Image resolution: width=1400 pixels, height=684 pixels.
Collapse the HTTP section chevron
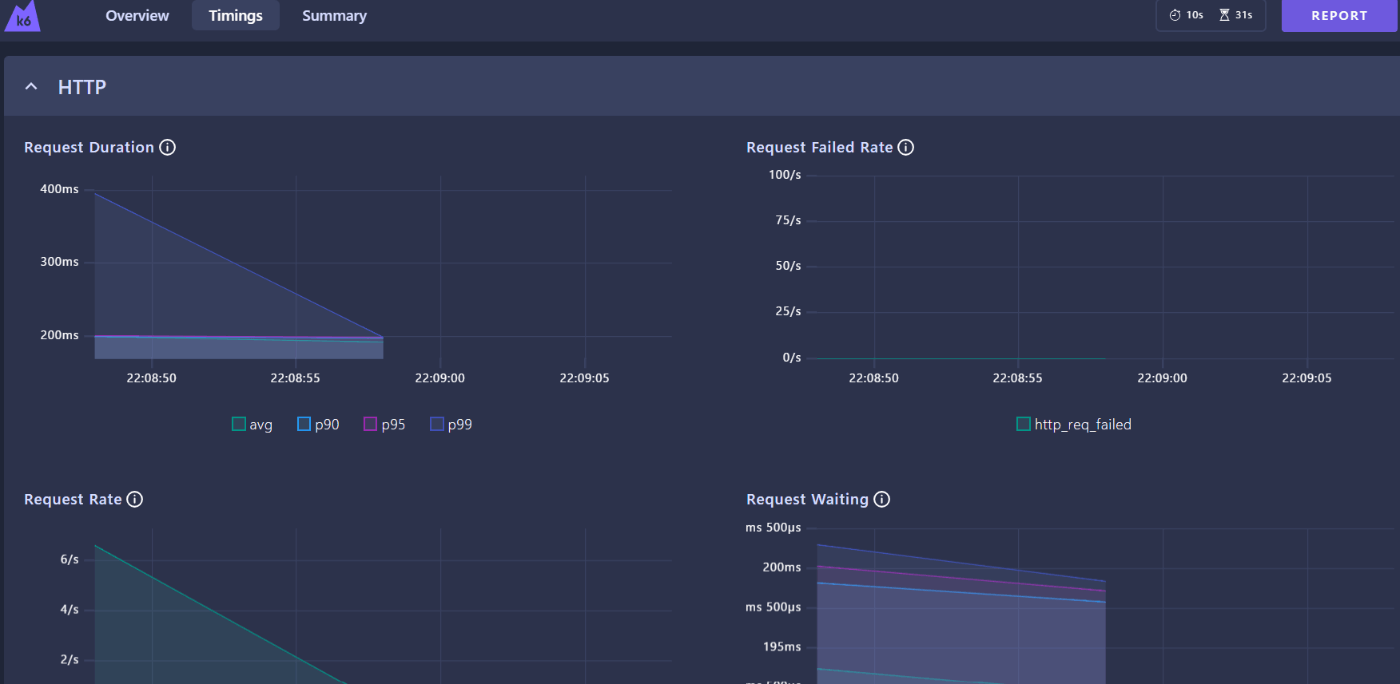pyautogui.click(x=31, y=87)
